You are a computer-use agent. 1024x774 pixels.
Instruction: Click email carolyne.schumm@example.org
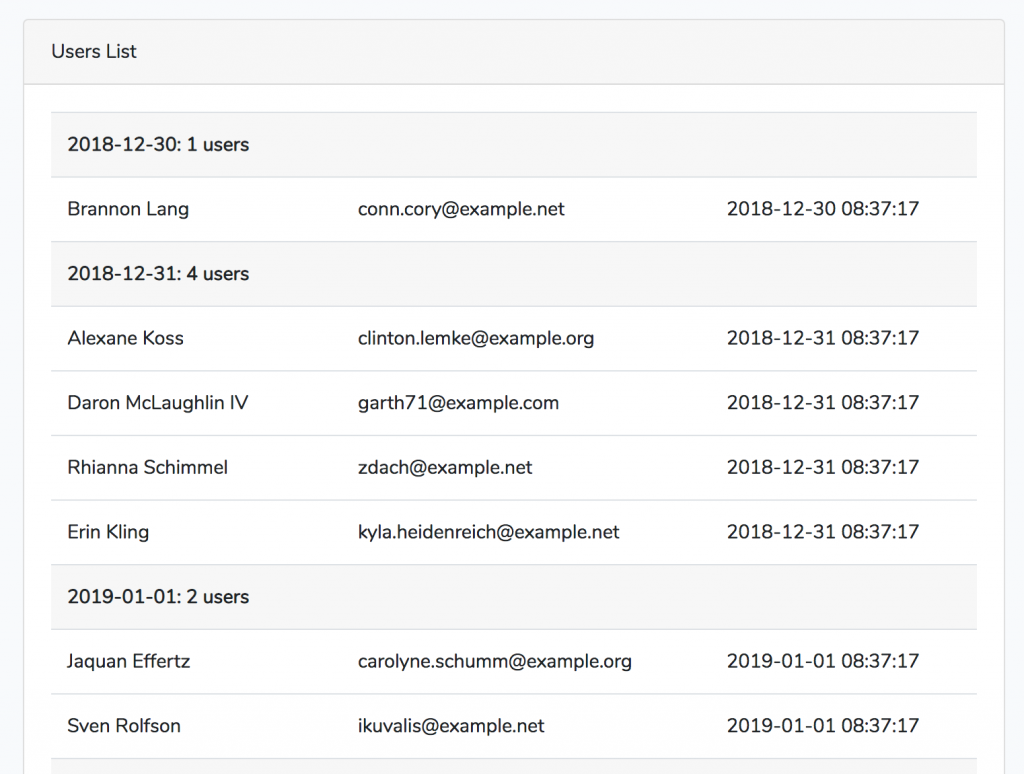(494, 661)
